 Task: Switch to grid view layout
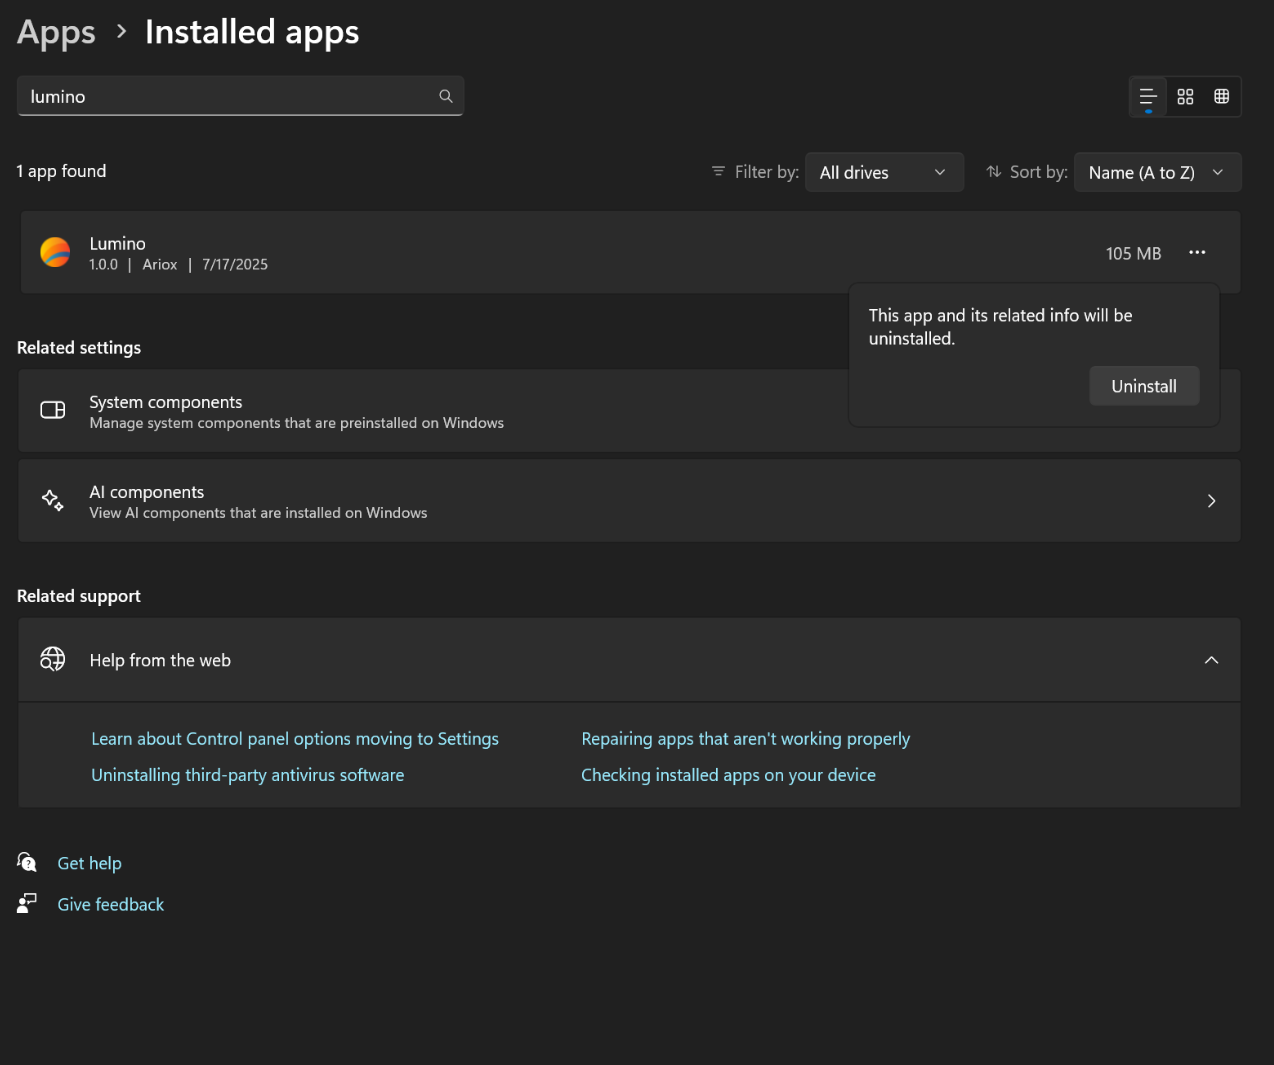pyautogui.click(x=1185, y=97)
